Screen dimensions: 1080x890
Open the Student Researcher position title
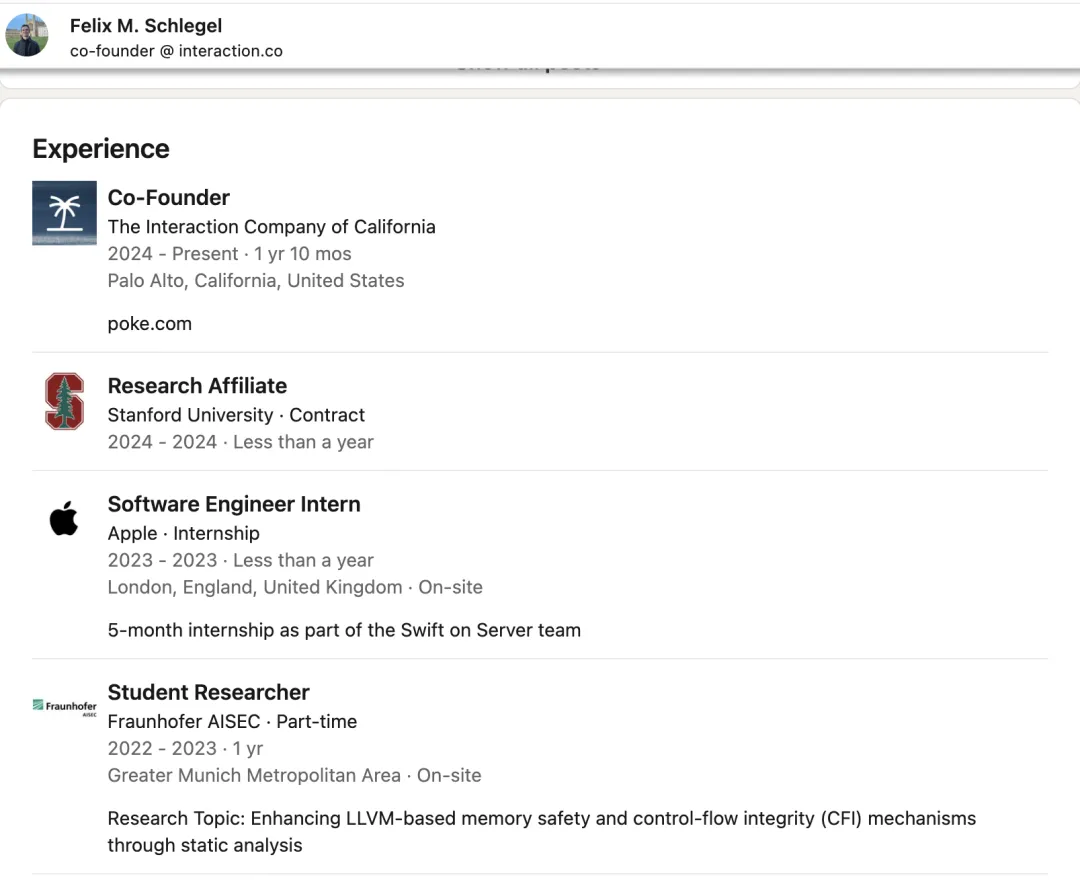208,692
